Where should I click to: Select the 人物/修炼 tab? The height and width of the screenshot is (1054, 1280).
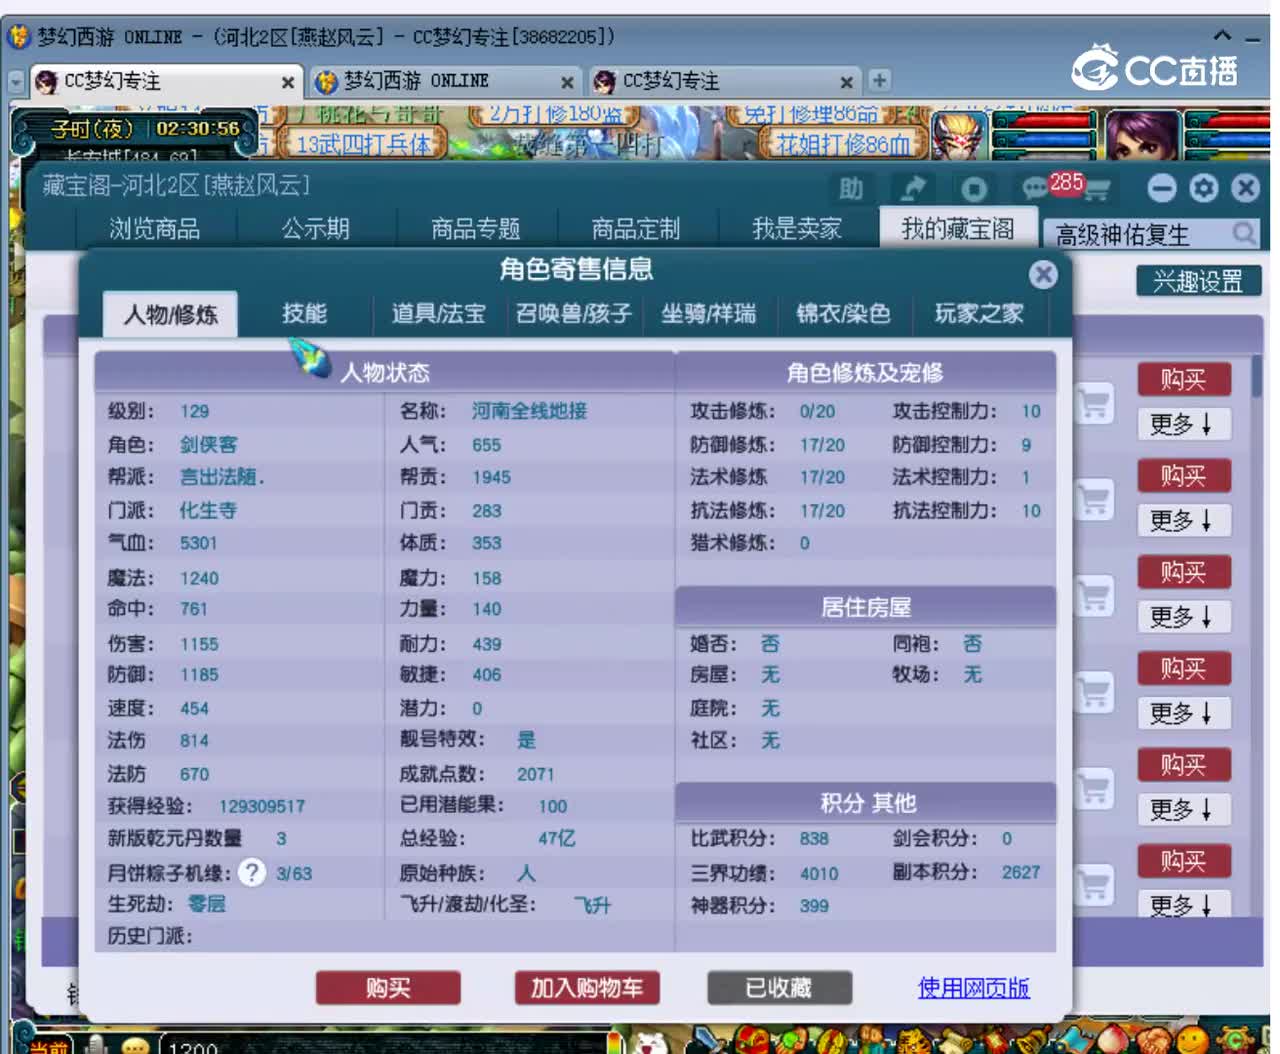click(x=171, y=314)
